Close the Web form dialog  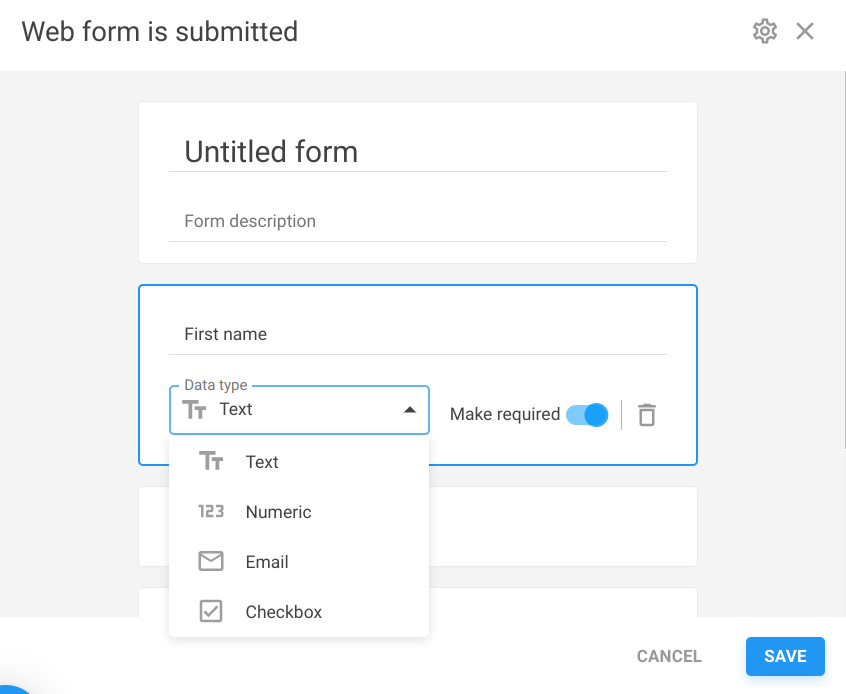805,31
